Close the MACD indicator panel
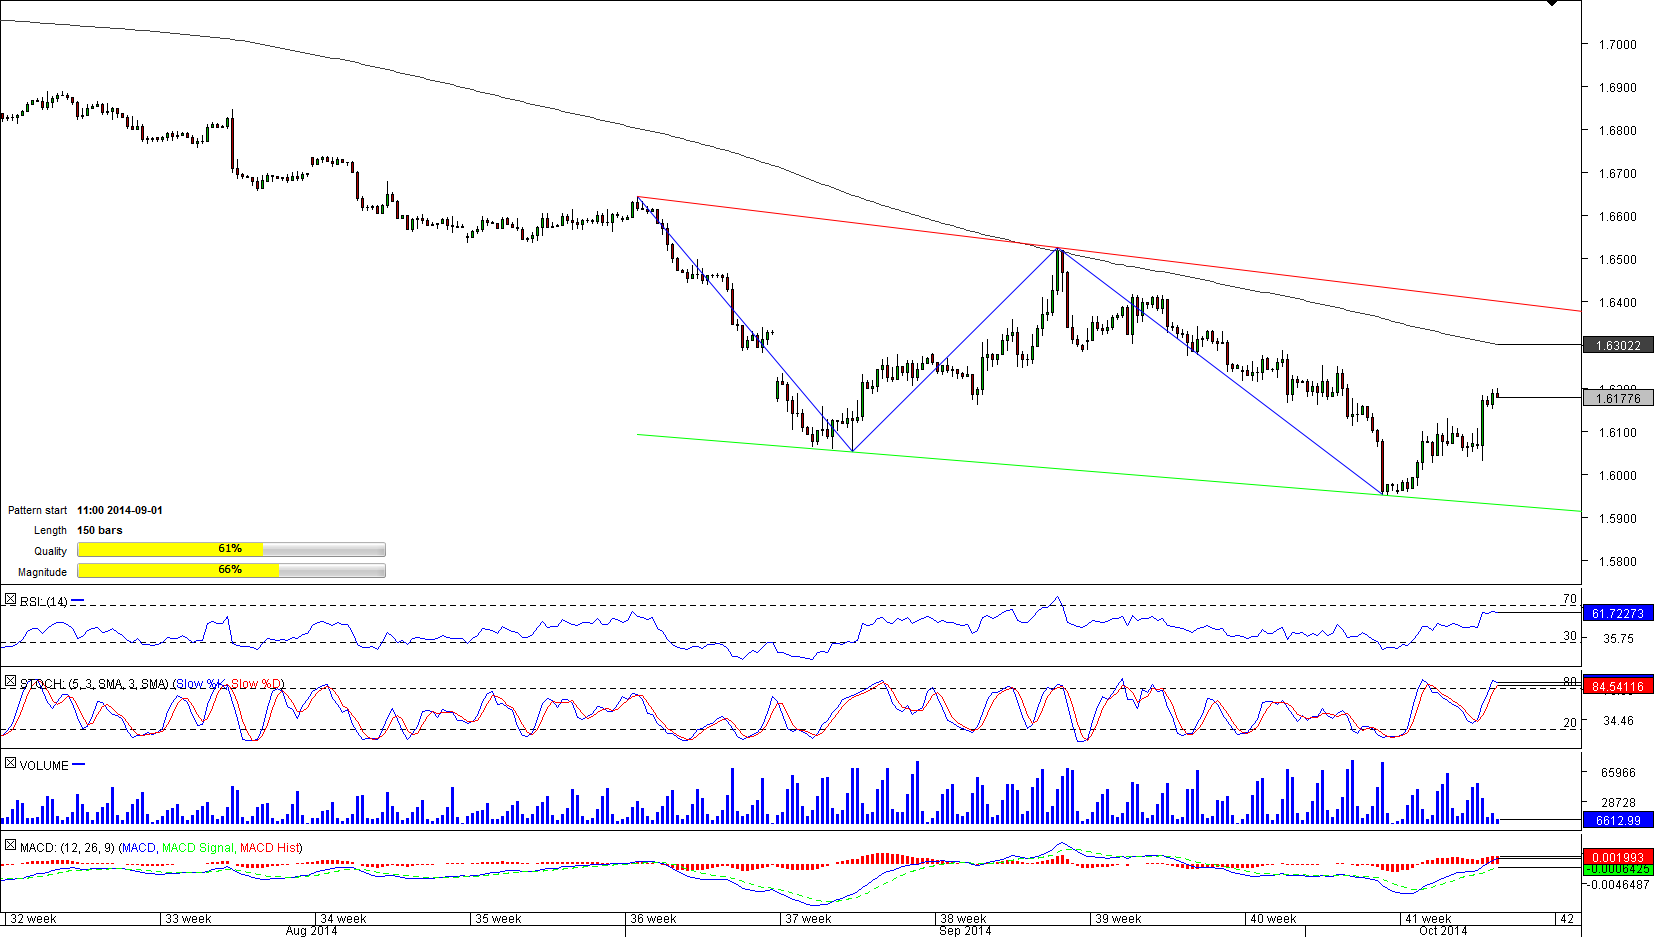This screenshot has width=1655, height=937. 10,846
